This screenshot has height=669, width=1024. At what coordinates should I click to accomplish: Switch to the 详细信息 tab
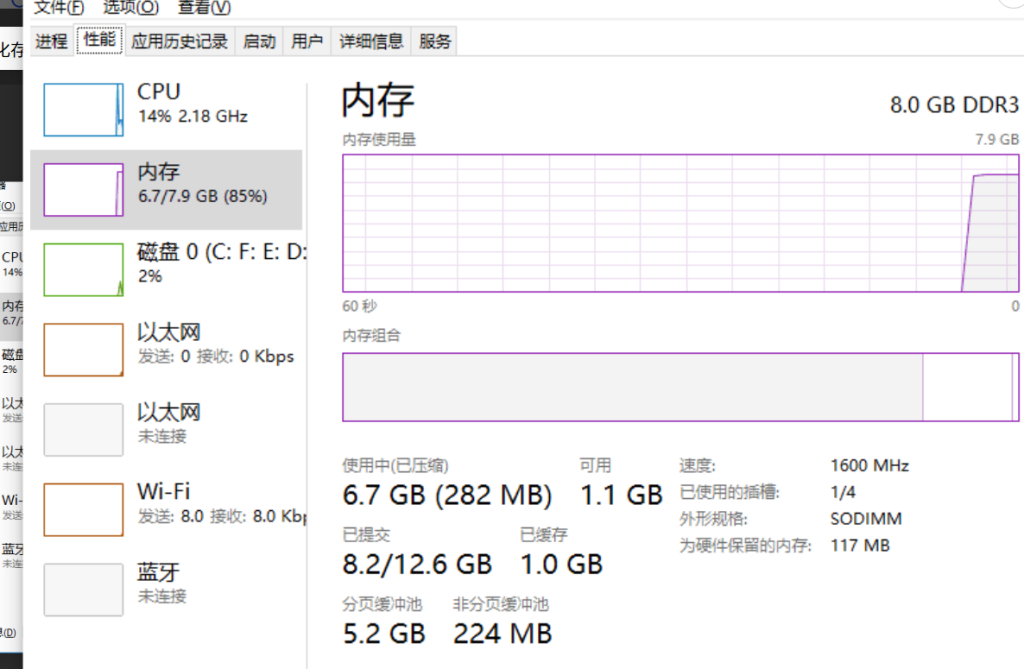click(371, 41)
